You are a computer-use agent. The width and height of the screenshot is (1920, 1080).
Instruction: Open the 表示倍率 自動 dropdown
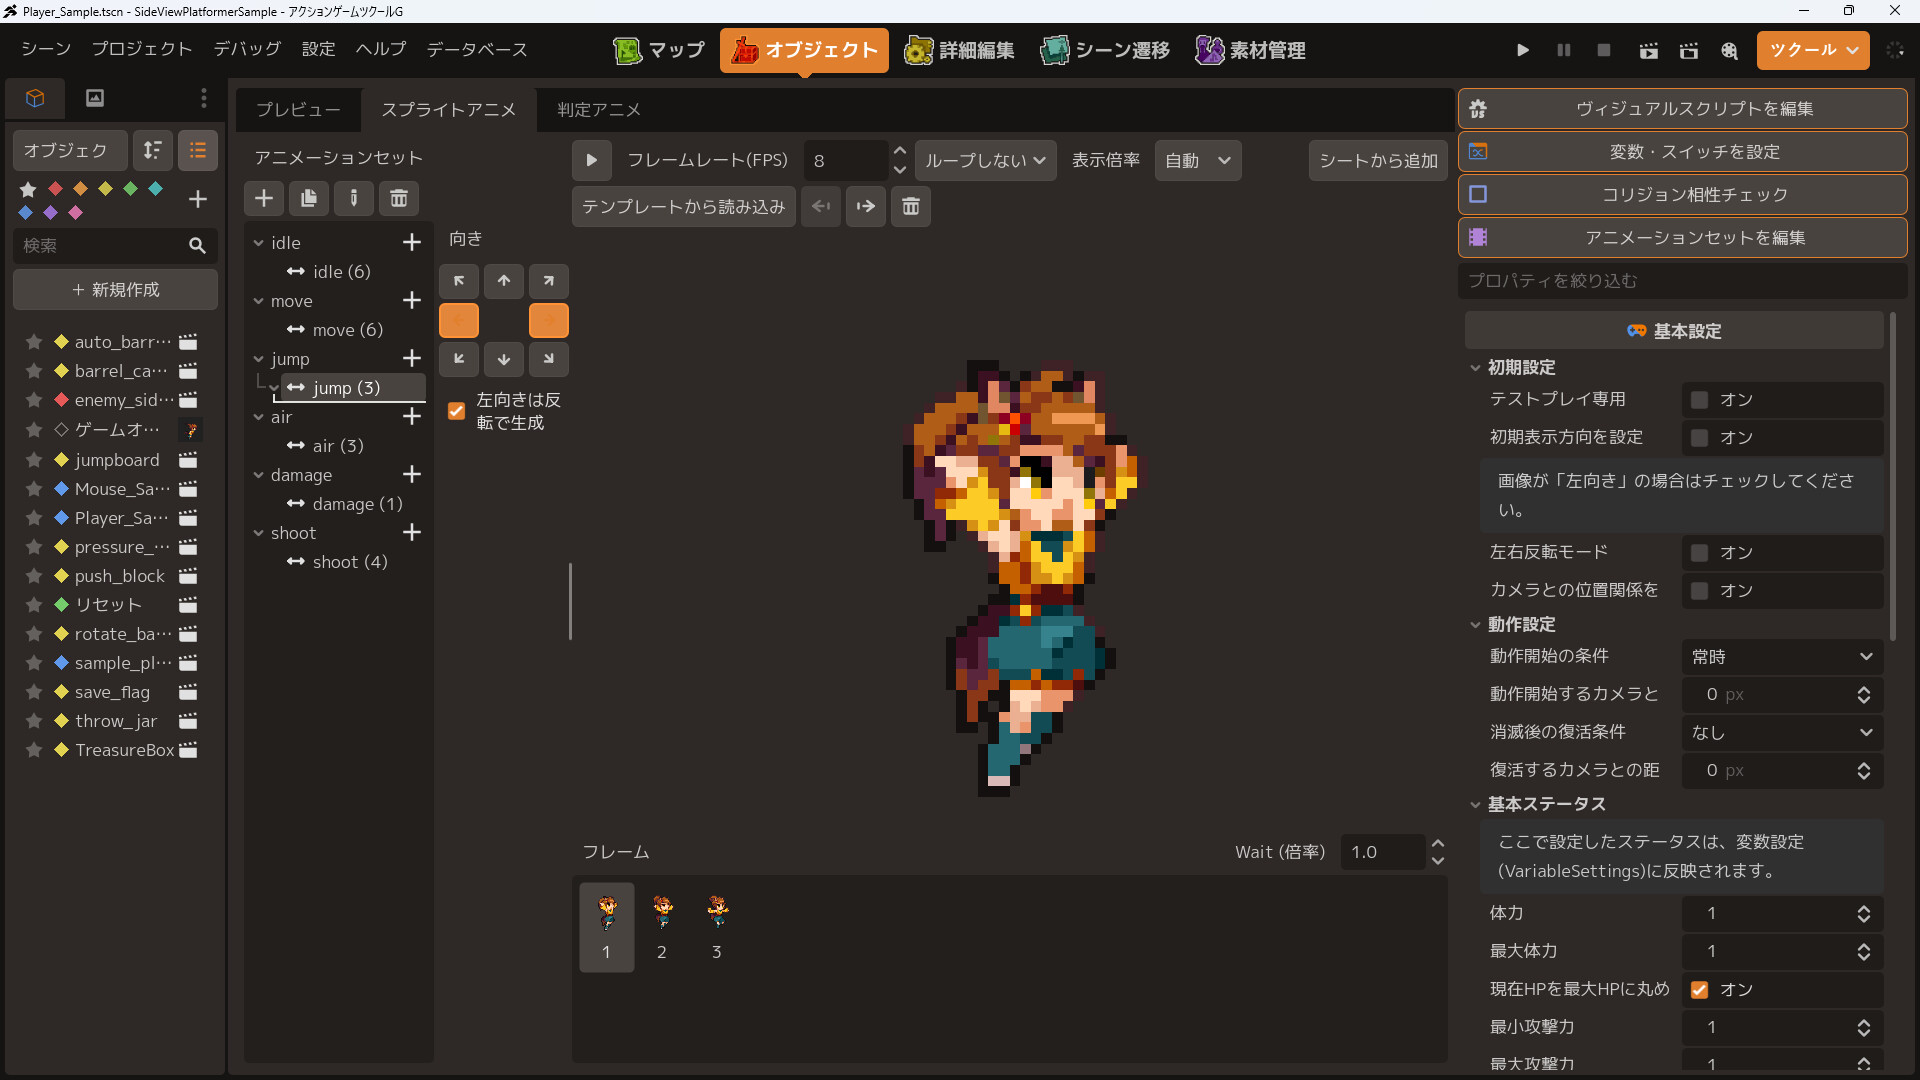(1198, 160)
